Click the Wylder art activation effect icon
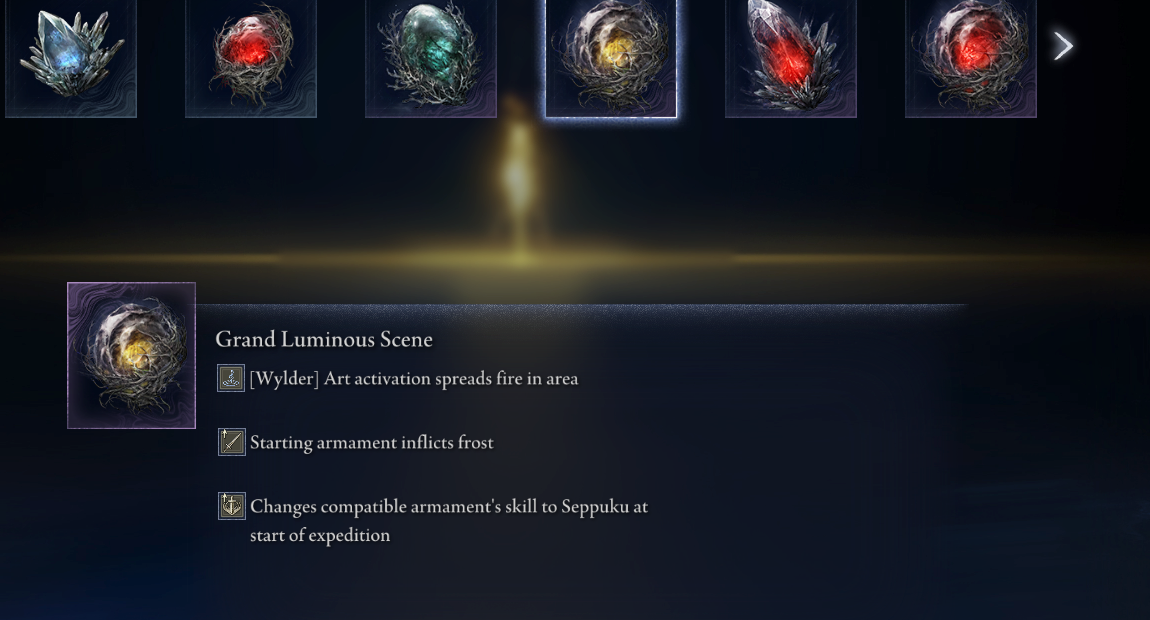 pyautogui.click(x=231, y=379)
